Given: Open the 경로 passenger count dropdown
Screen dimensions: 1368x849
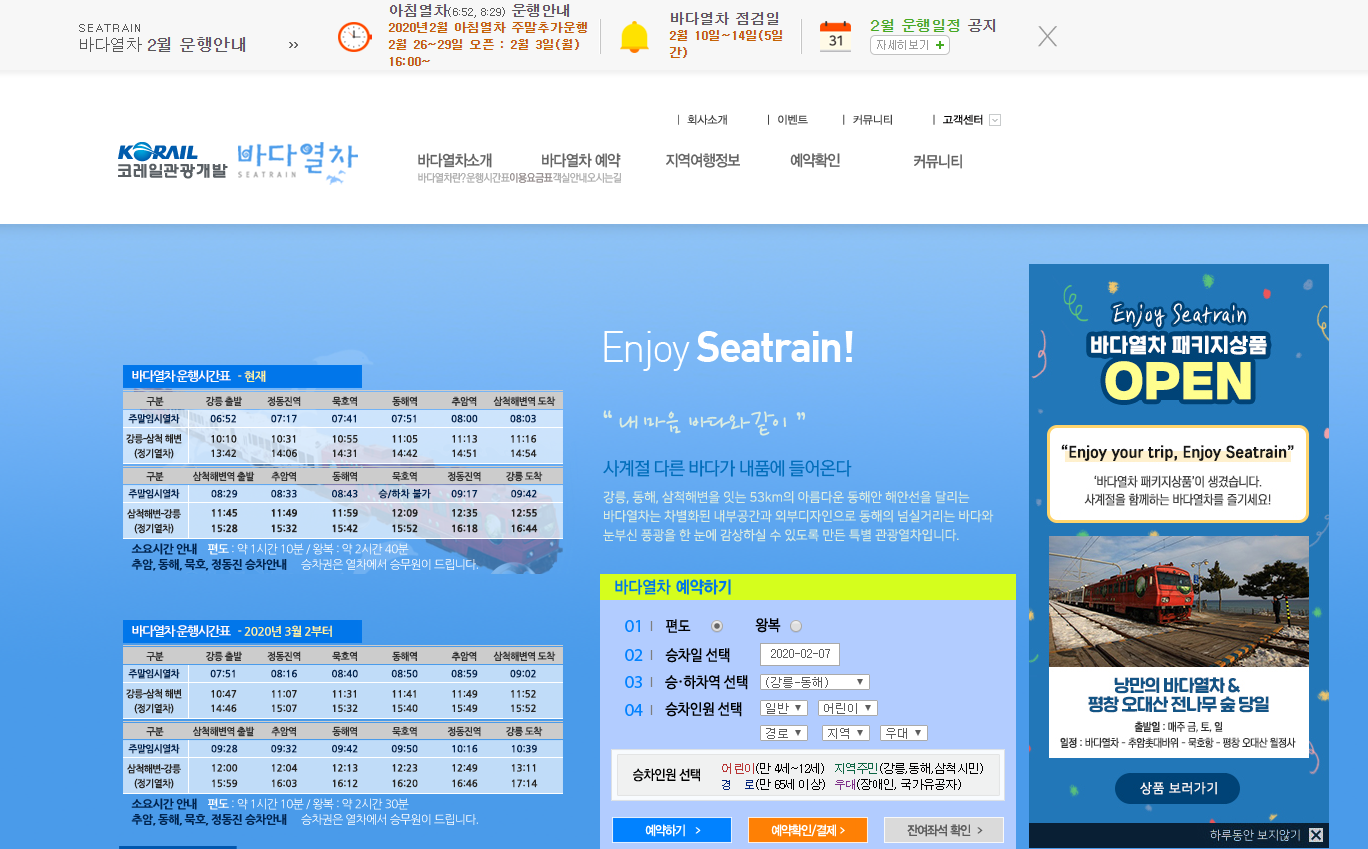Looking at the screenshot, I should click(784, 733).
